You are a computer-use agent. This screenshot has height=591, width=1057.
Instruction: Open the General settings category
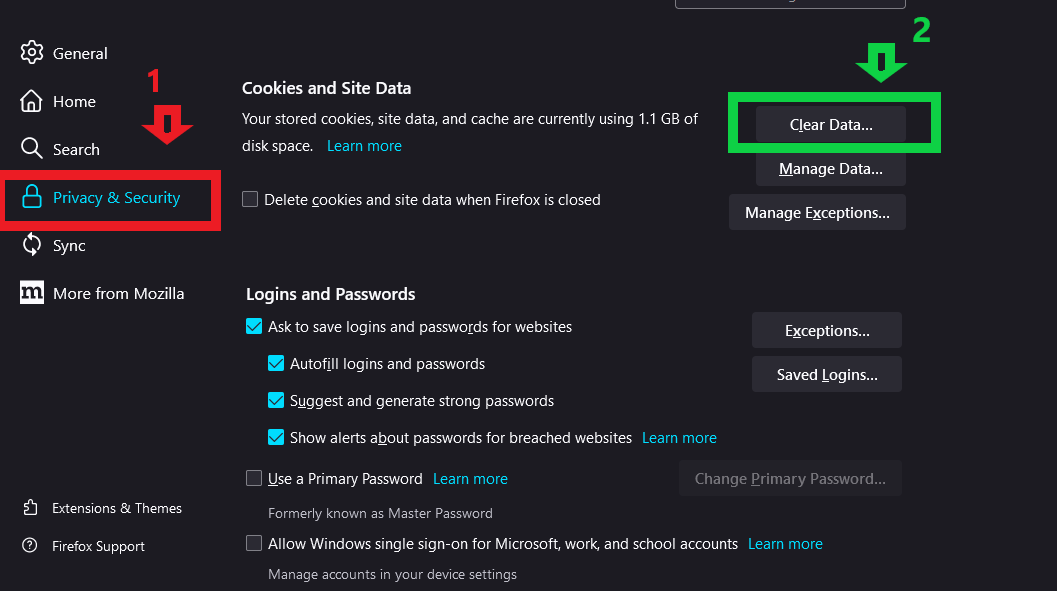pyautogui.click(x=80, y=53)
